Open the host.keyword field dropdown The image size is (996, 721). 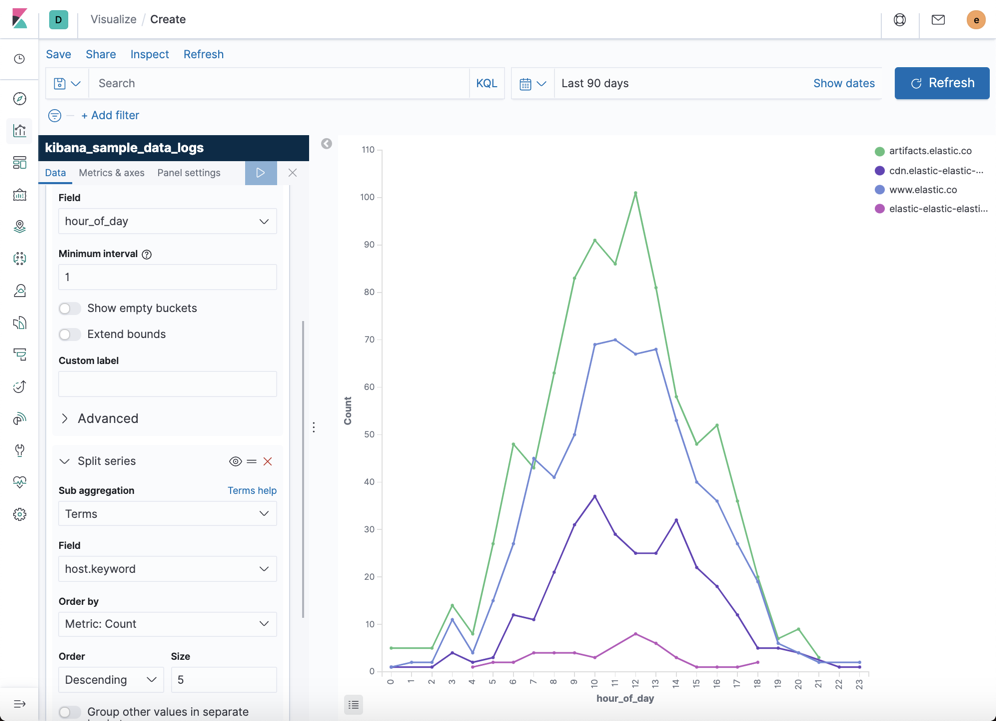click(168, 569)
